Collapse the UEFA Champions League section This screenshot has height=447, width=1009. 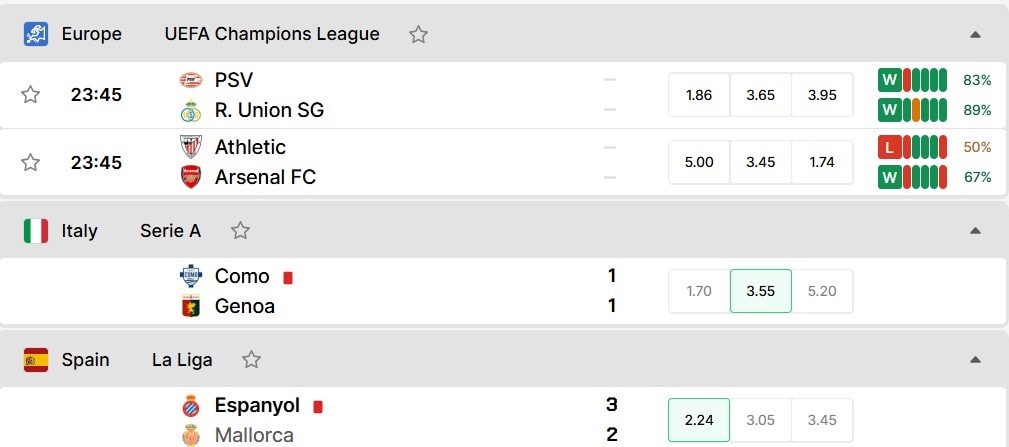pos(976,35)
